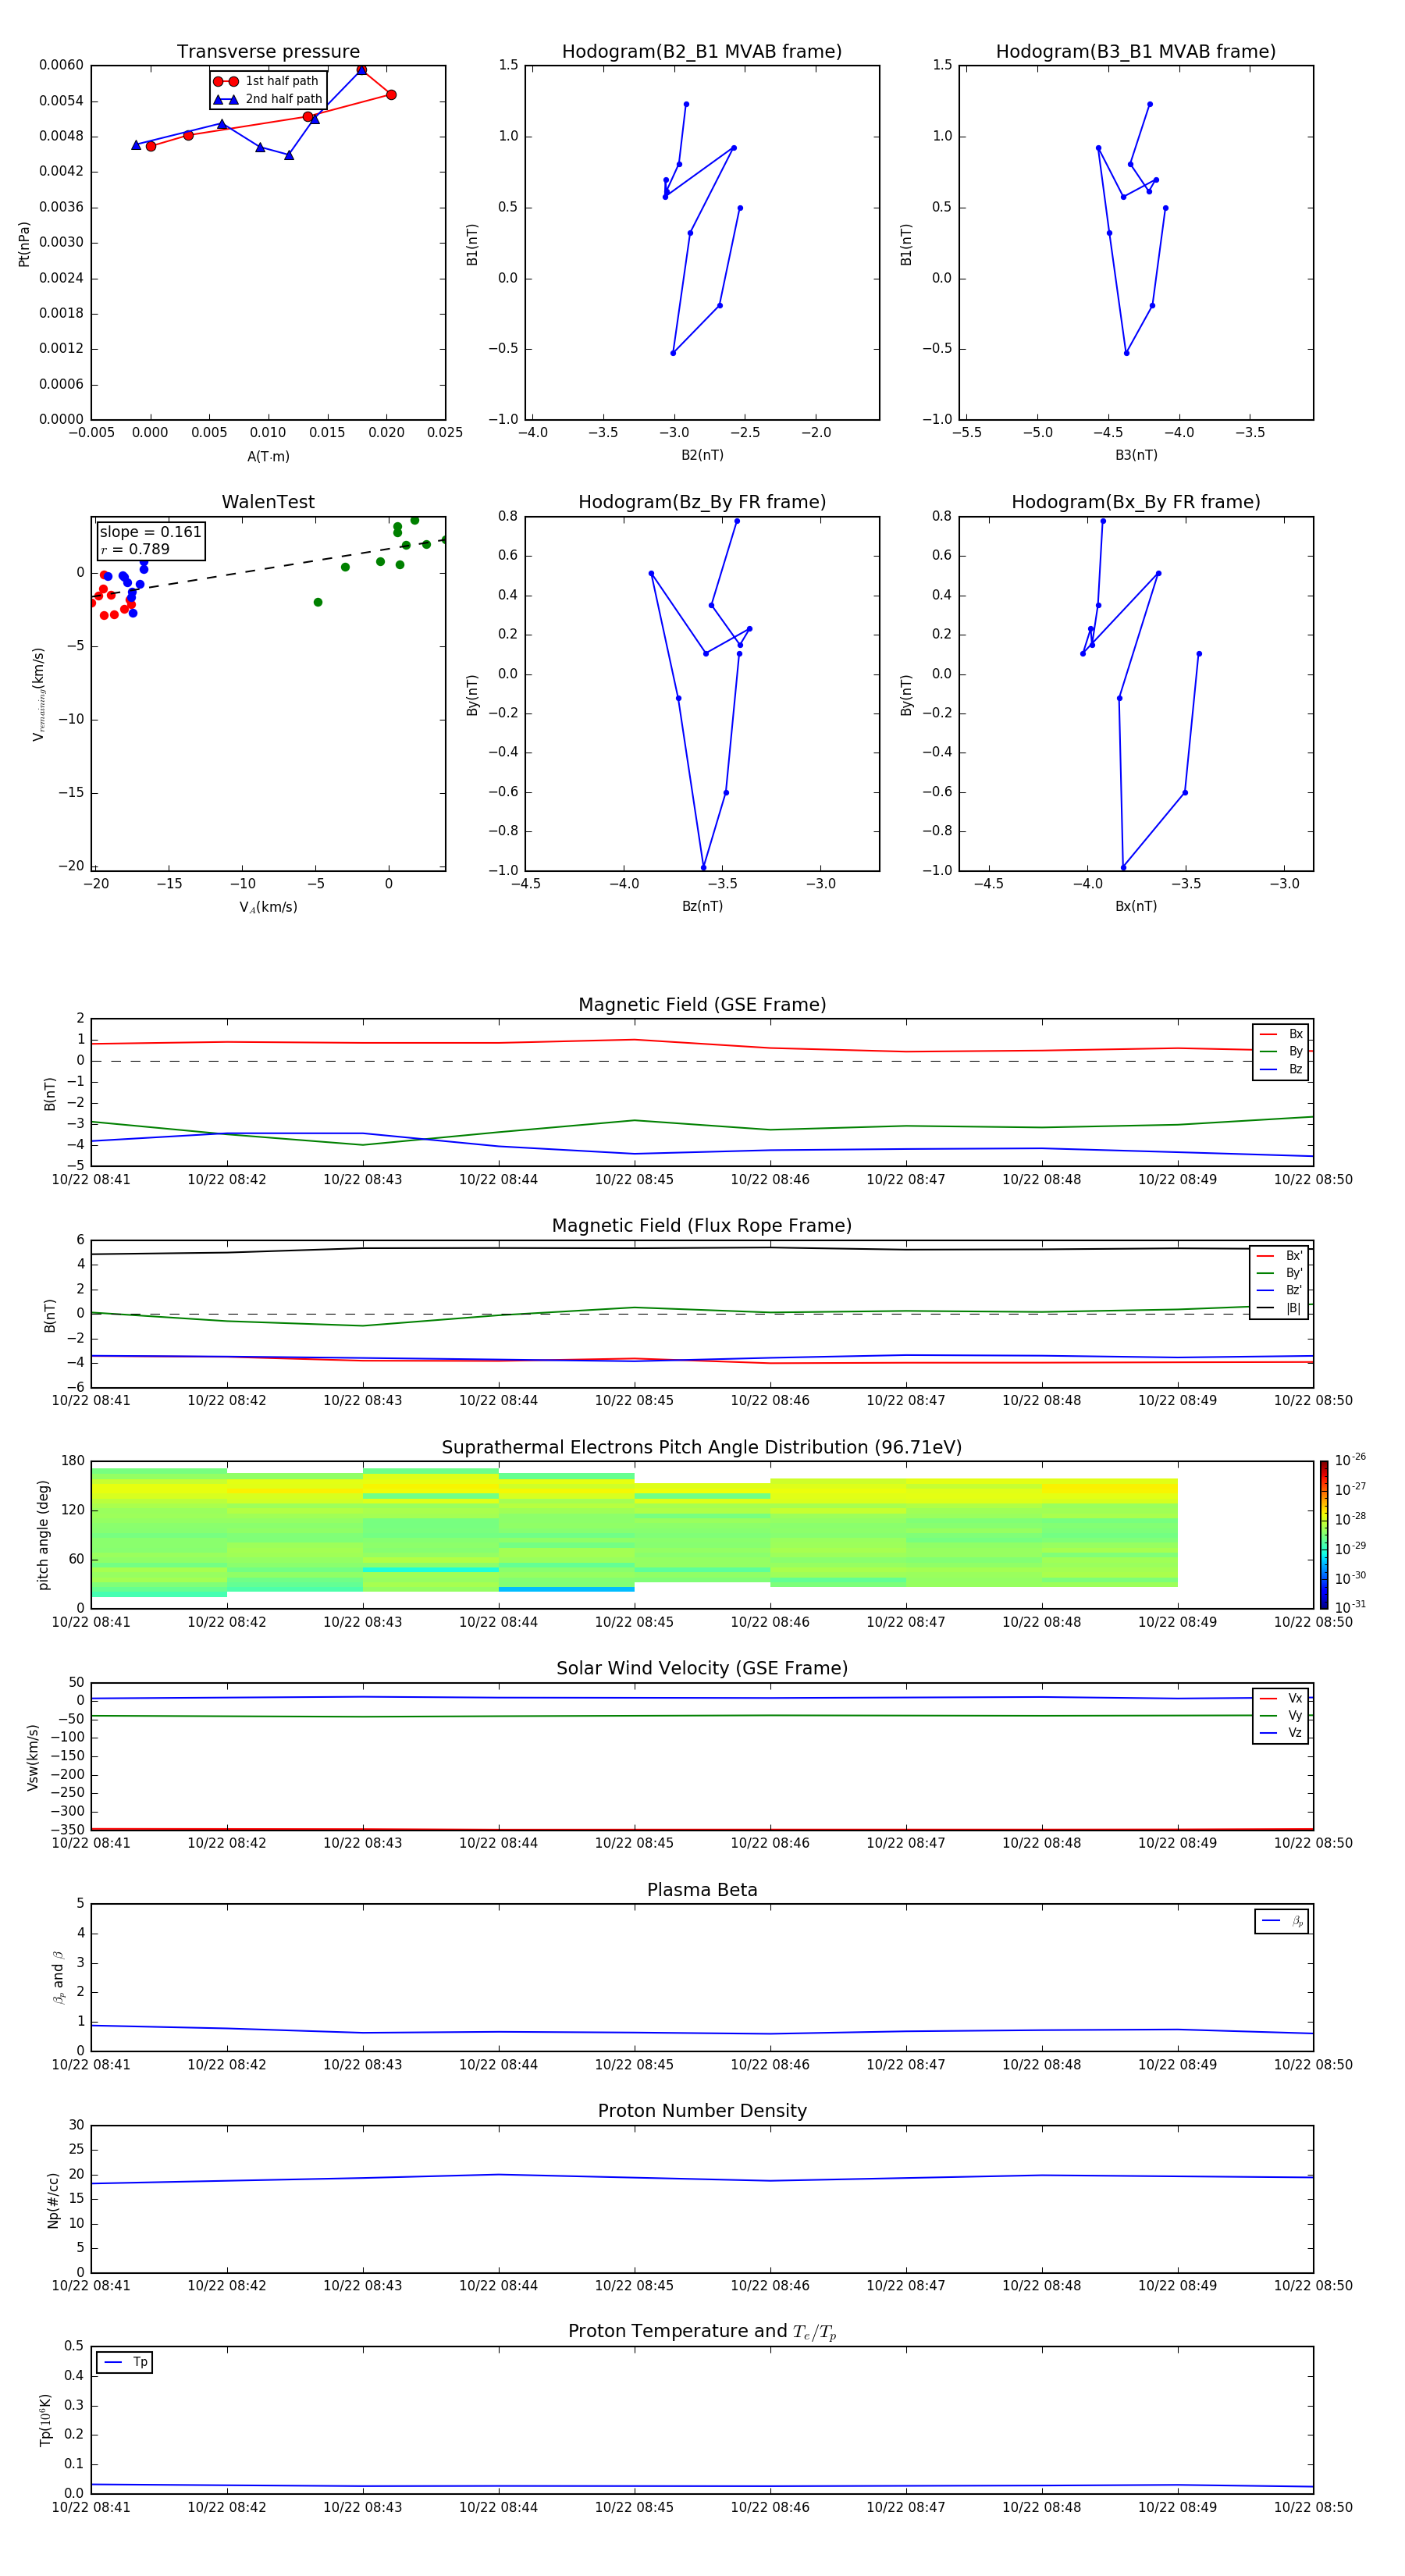Image resolution: width=1405 pixels, height=2576 pixels.
Task: Click the "V_remaining(km/s)" y-axis label
Action: tap(38, 694)
